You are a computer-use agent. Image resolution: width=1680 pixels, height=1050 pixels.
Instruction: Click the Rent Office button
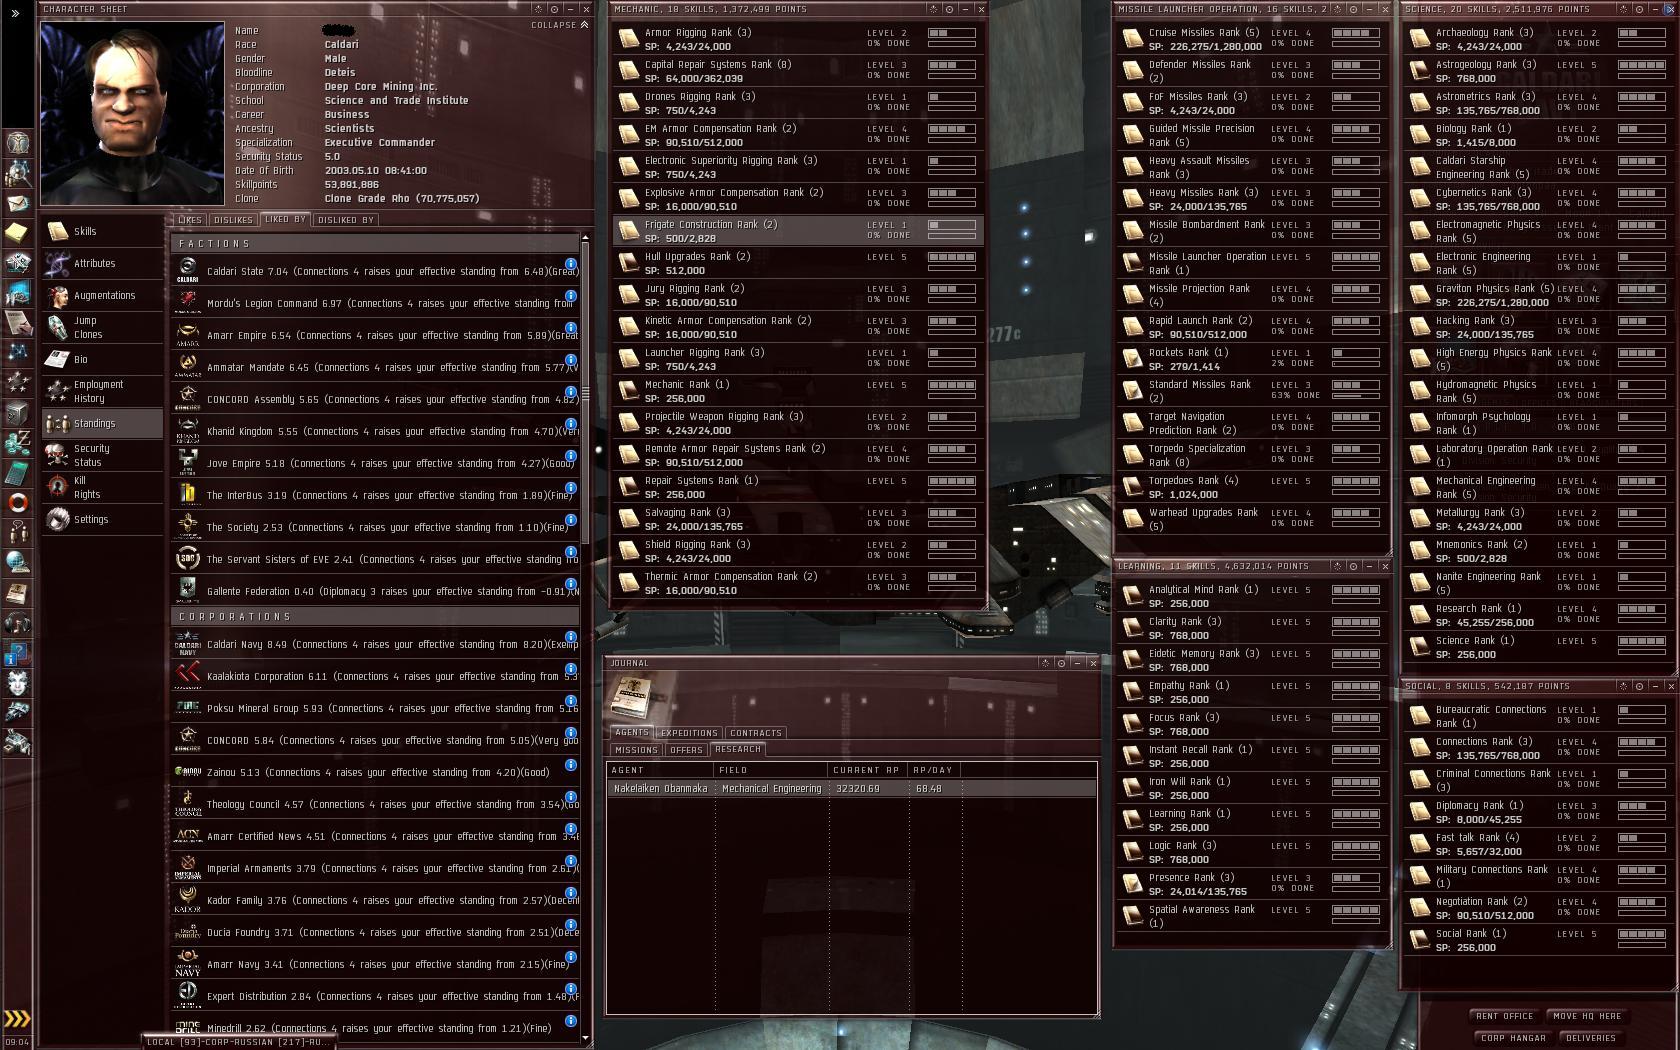tap(1505, 1016)
